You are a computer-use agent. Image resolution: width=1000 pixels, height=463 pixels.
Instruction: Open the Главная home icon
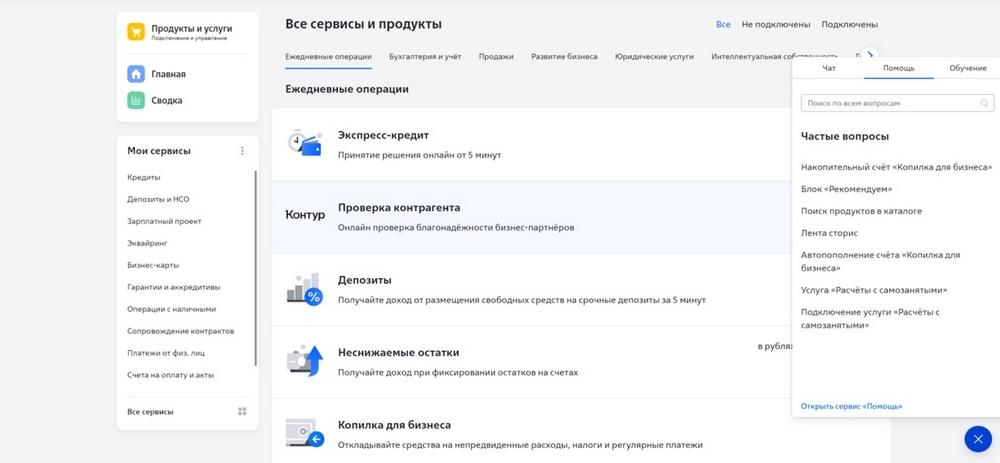136,74
